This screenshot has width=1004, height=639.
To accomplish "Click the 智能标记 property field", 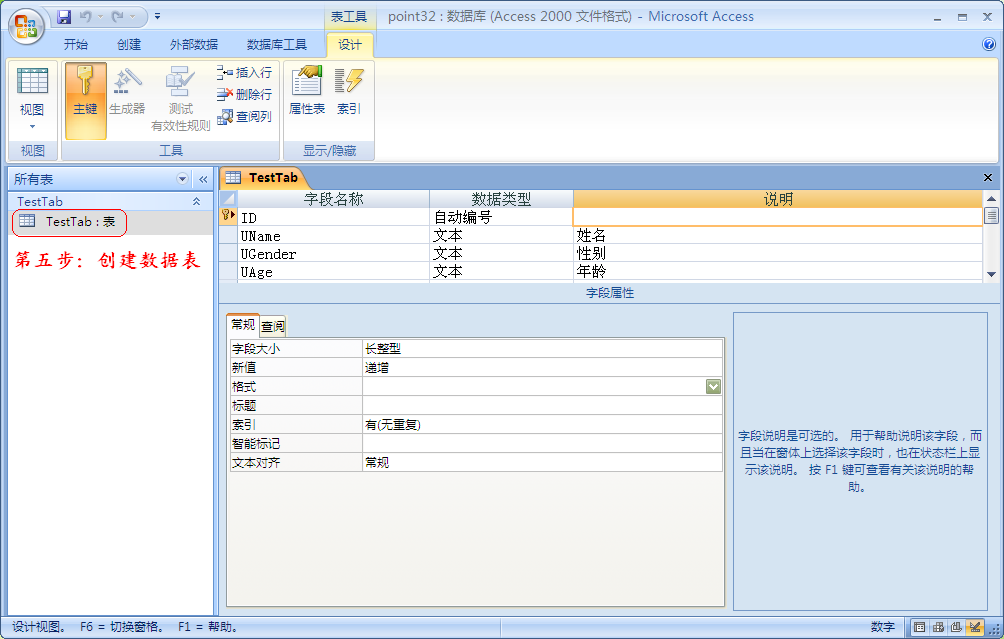I will point(542,443).
